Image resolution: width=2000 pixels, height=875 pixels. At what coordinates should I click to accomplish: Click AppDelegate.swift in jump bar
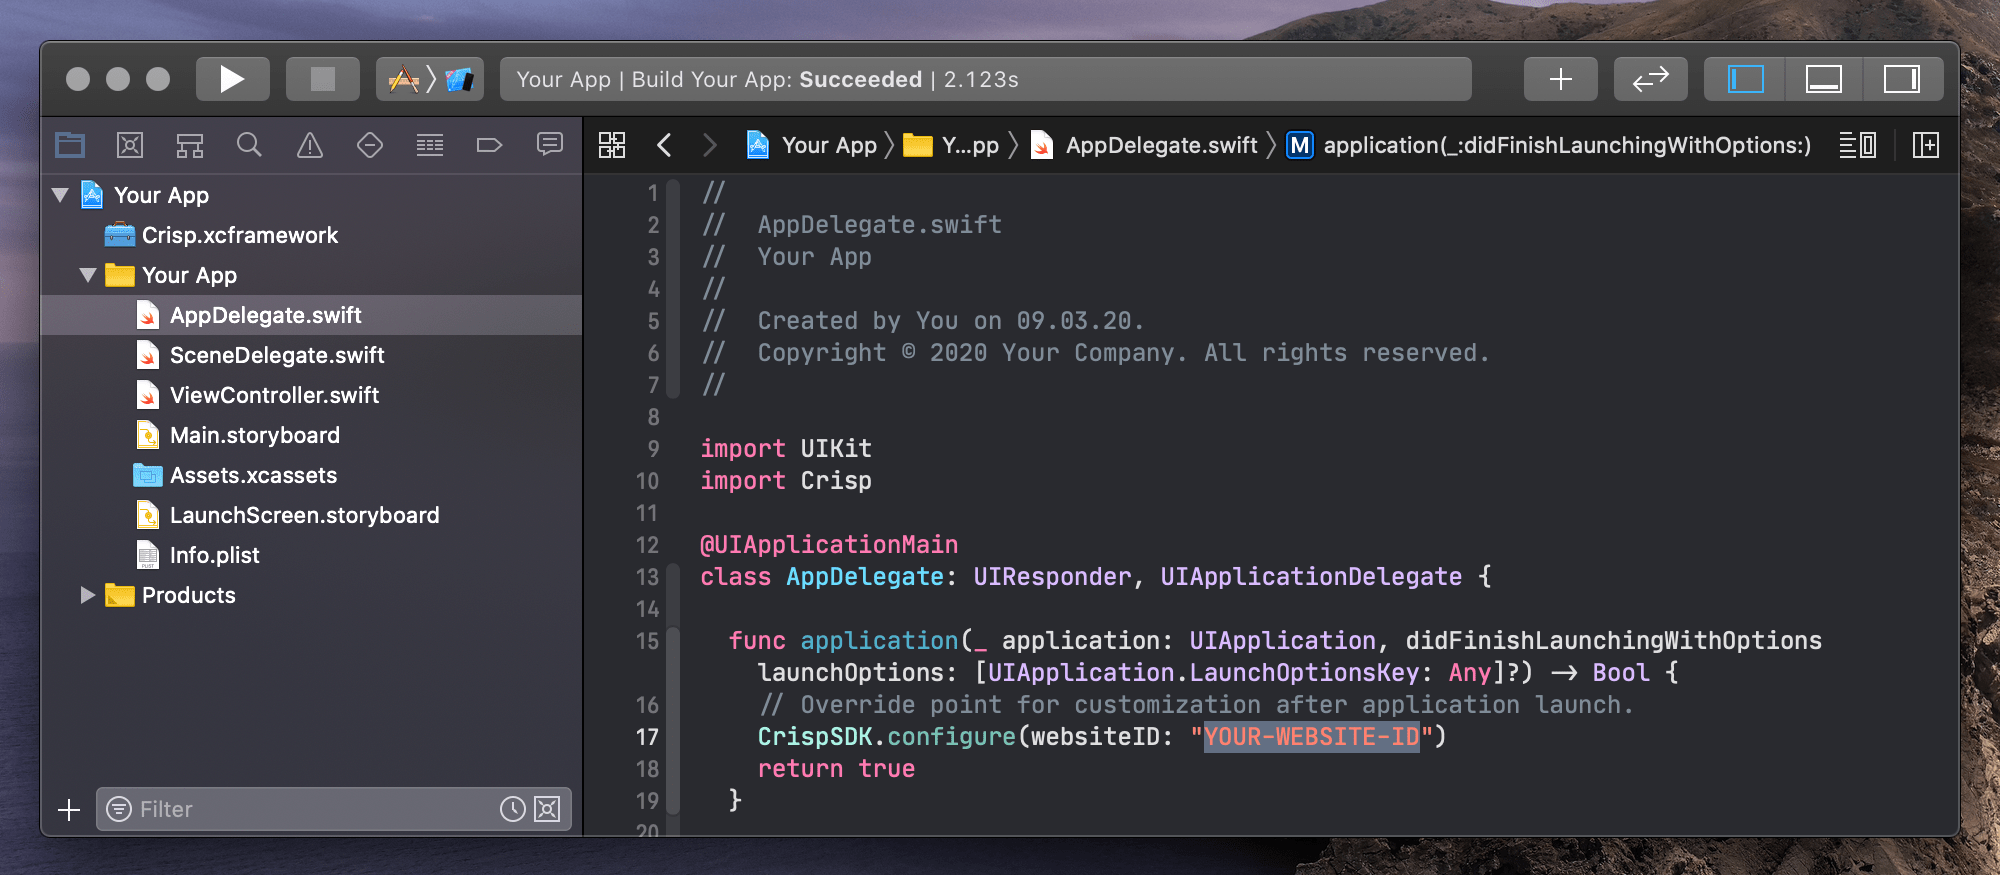tap(1144, 145)
